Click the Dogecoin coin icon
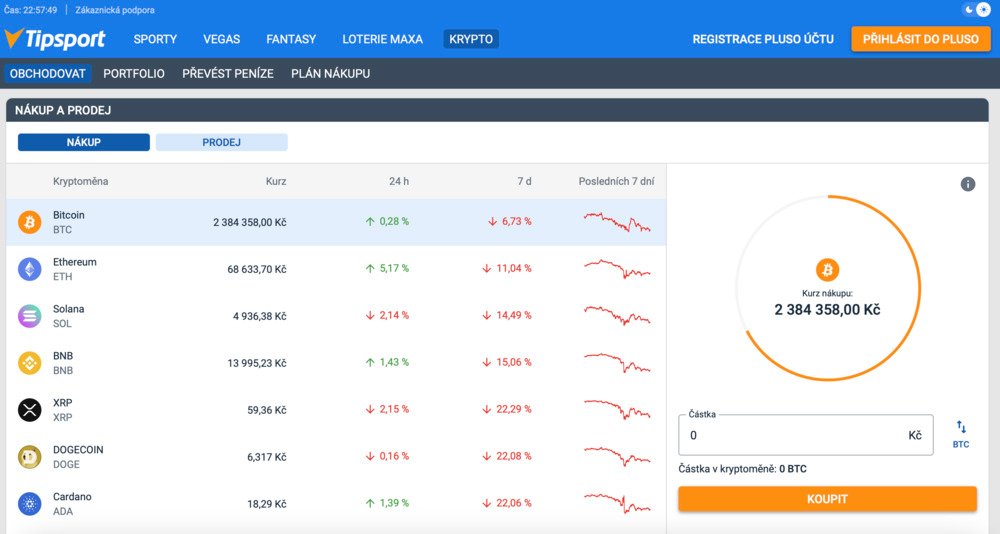The image size is (1000, 534). tap(30, 457)
